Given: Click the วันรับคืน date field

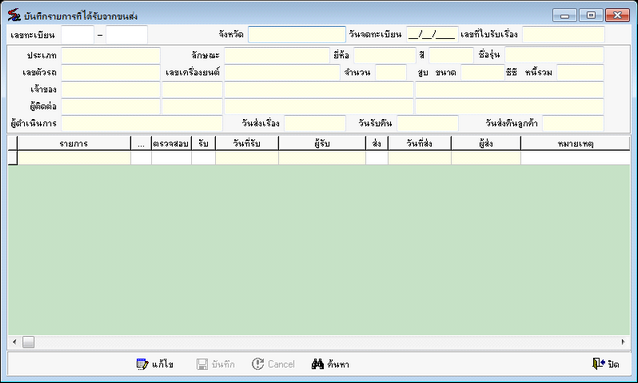Looking at the screenshot, I should coord(428,123).
